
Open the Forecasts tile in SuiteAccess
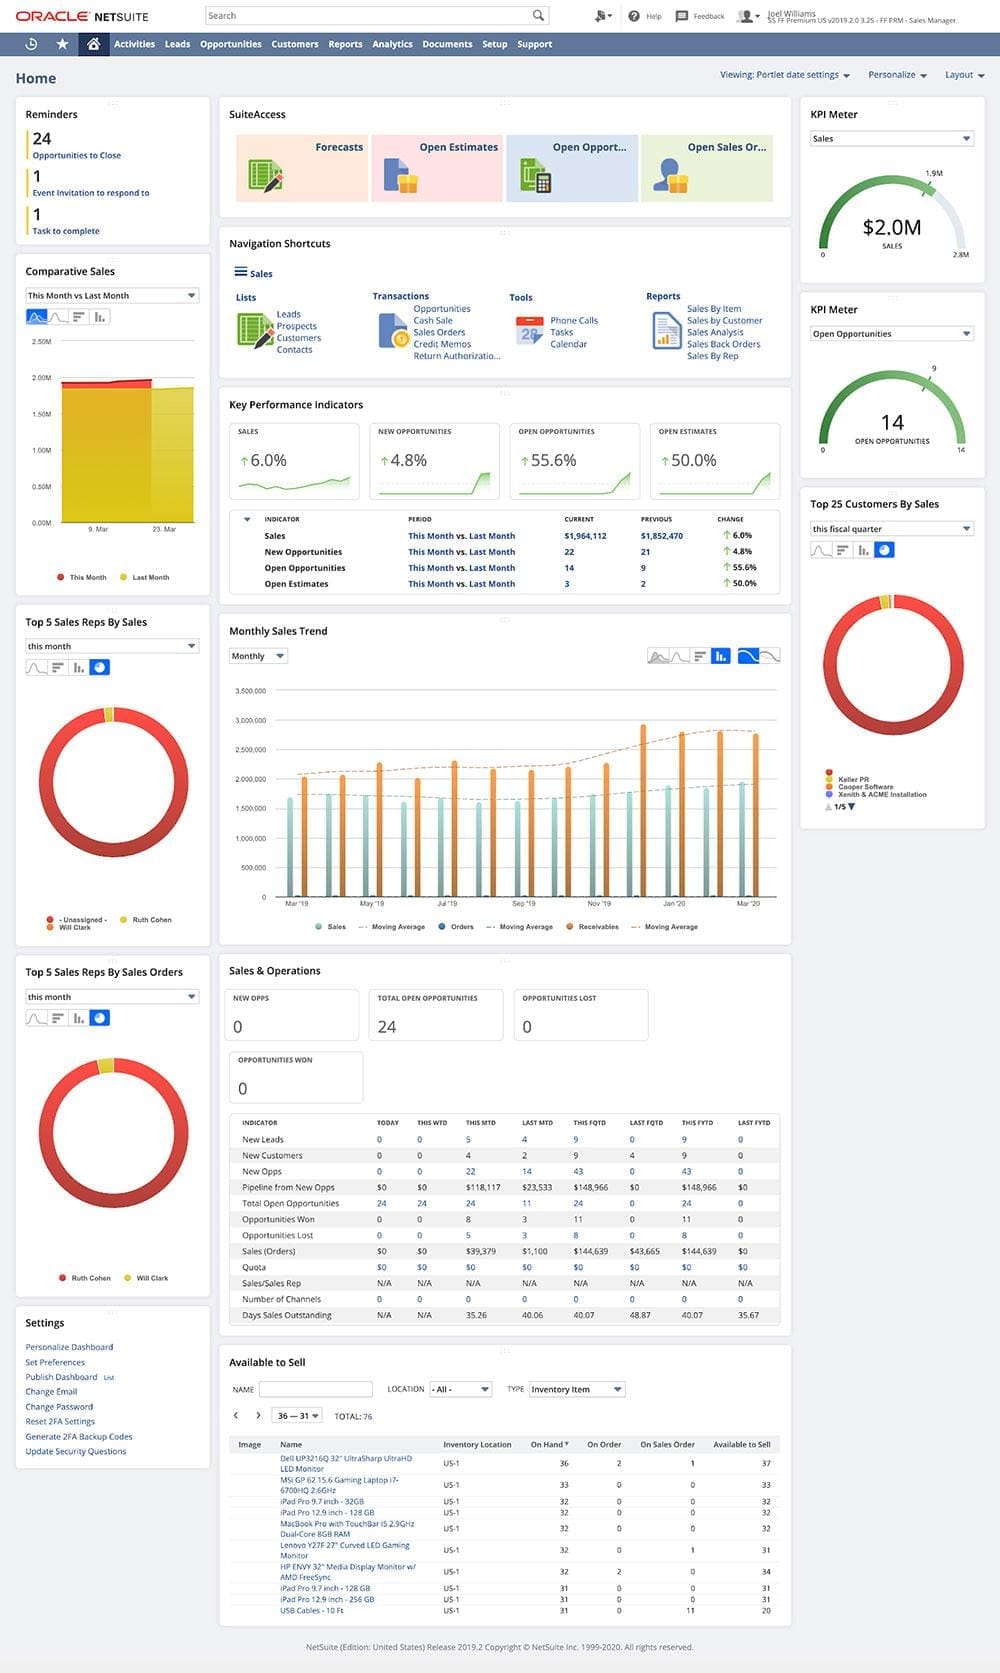coord(302,168)
